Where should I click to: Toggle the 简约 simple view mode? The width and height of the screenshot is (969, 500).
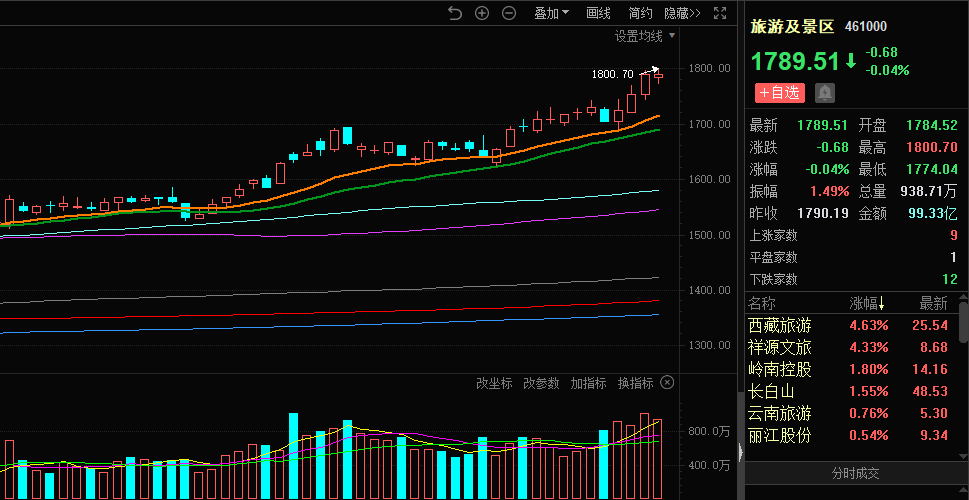pos(640,13)
